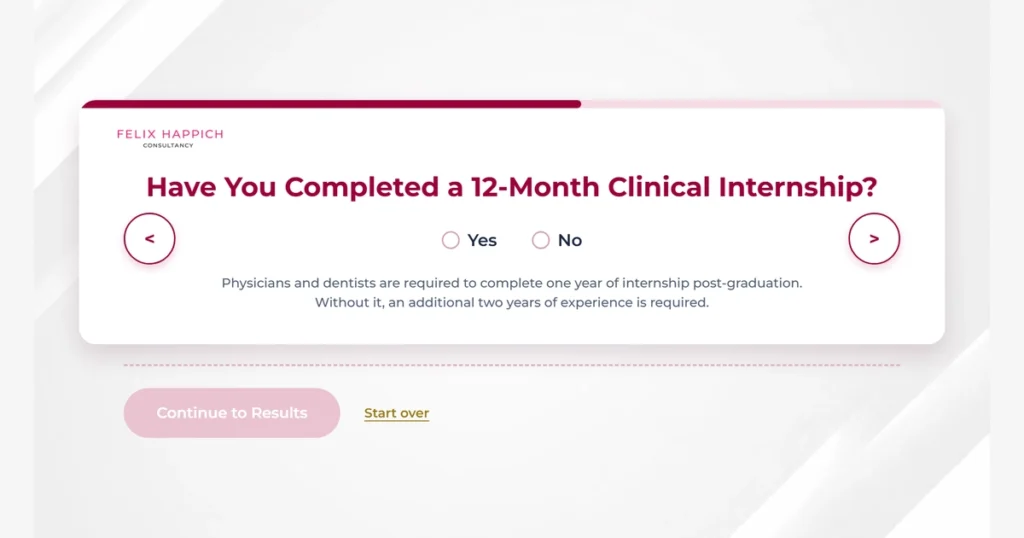
Task: Select the Yes radio circle
Action: pyautogui.click(x=451, y=240)
